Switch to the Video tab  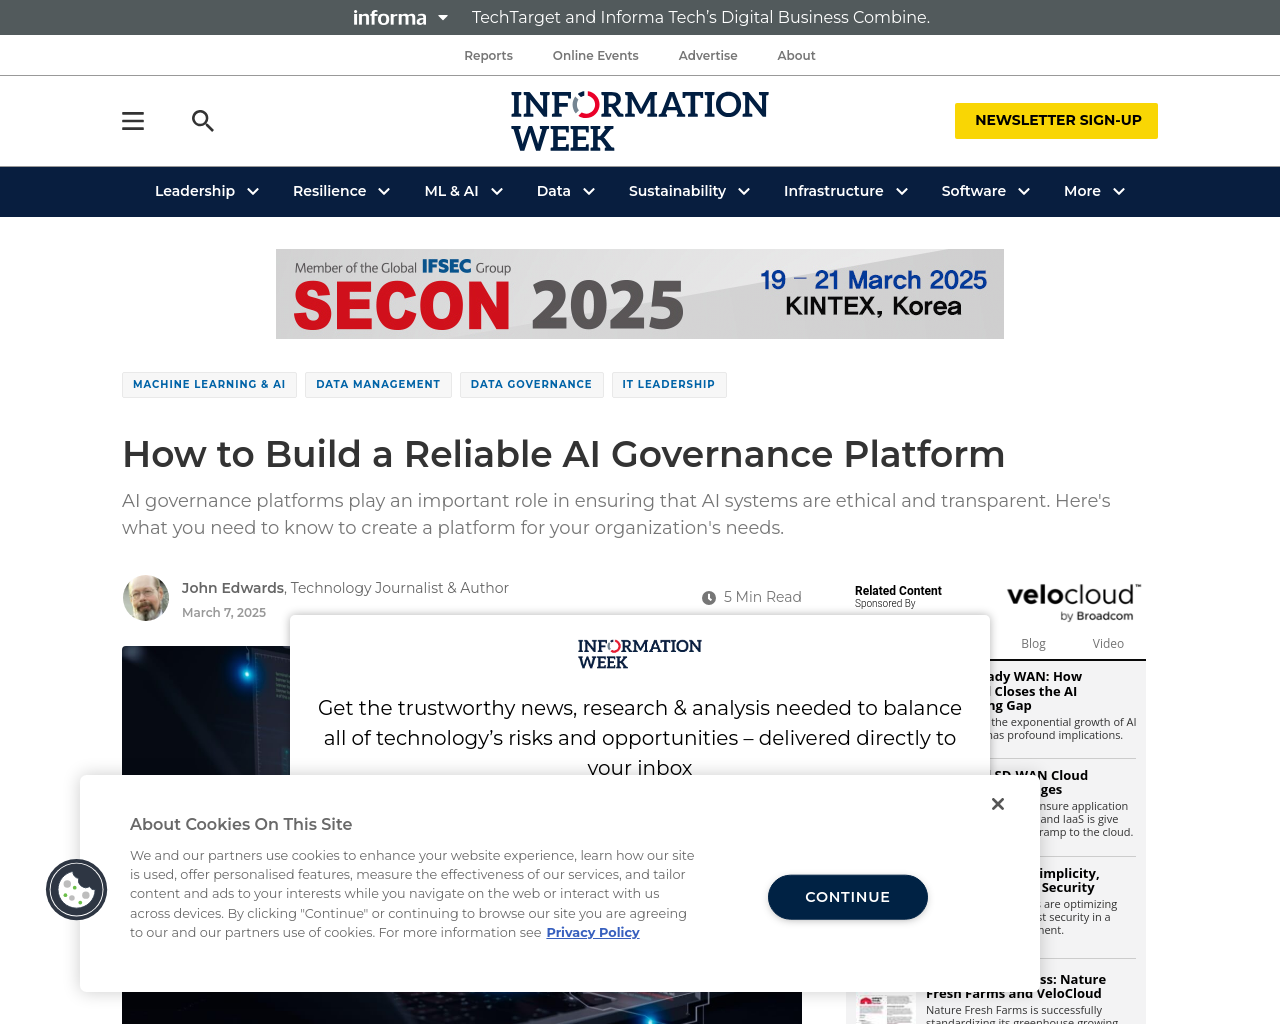pos(1108,644)
